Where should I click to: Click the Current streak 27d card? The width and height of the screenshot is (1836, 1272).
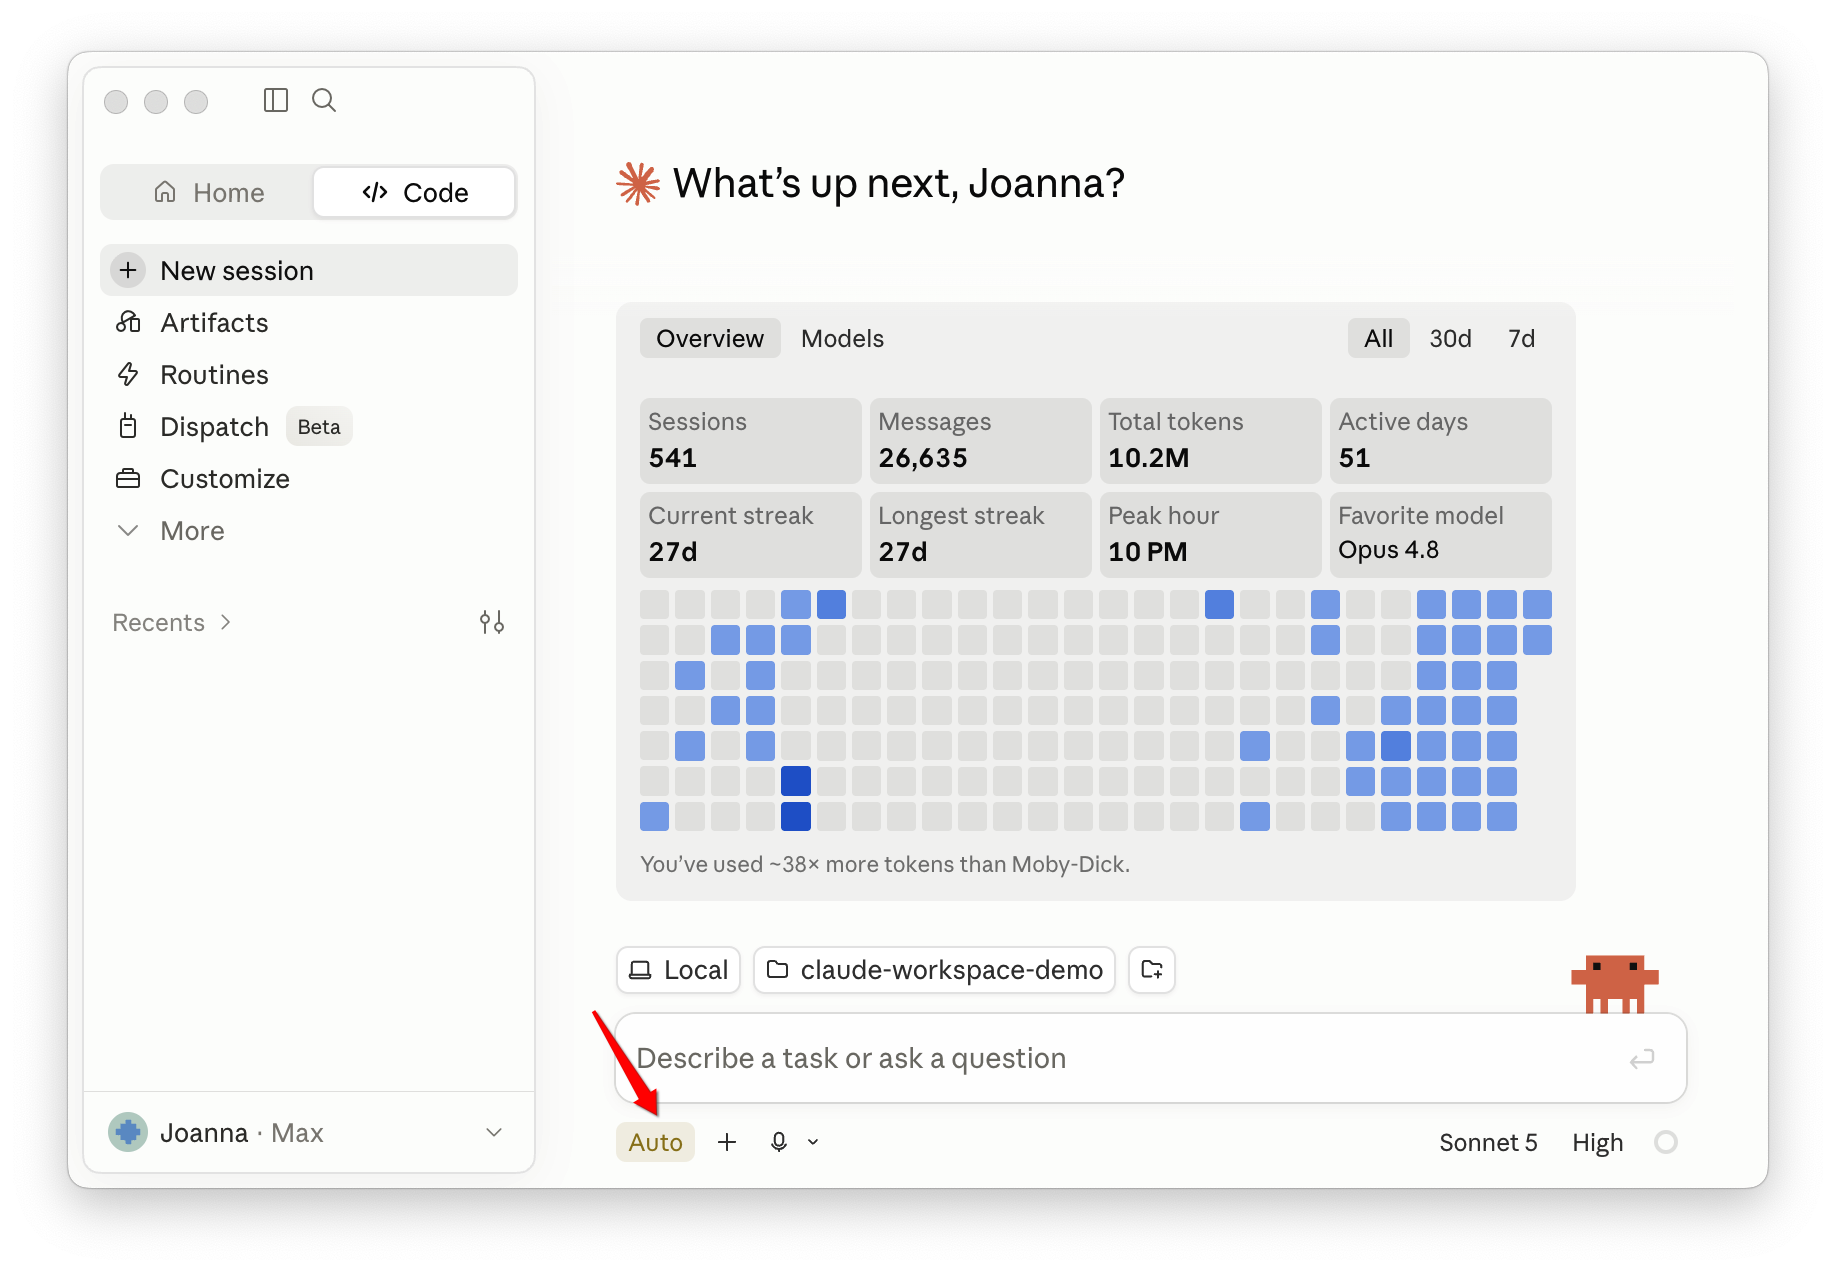pos(750,534)
